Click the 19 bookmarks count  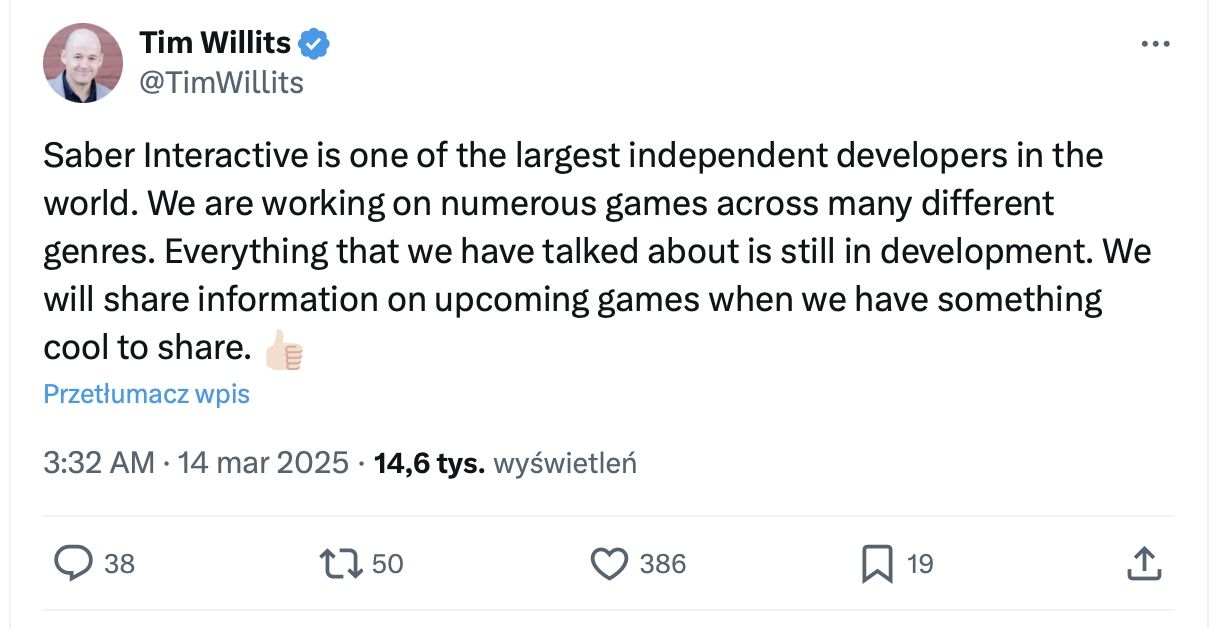click(x=920, y=564)
